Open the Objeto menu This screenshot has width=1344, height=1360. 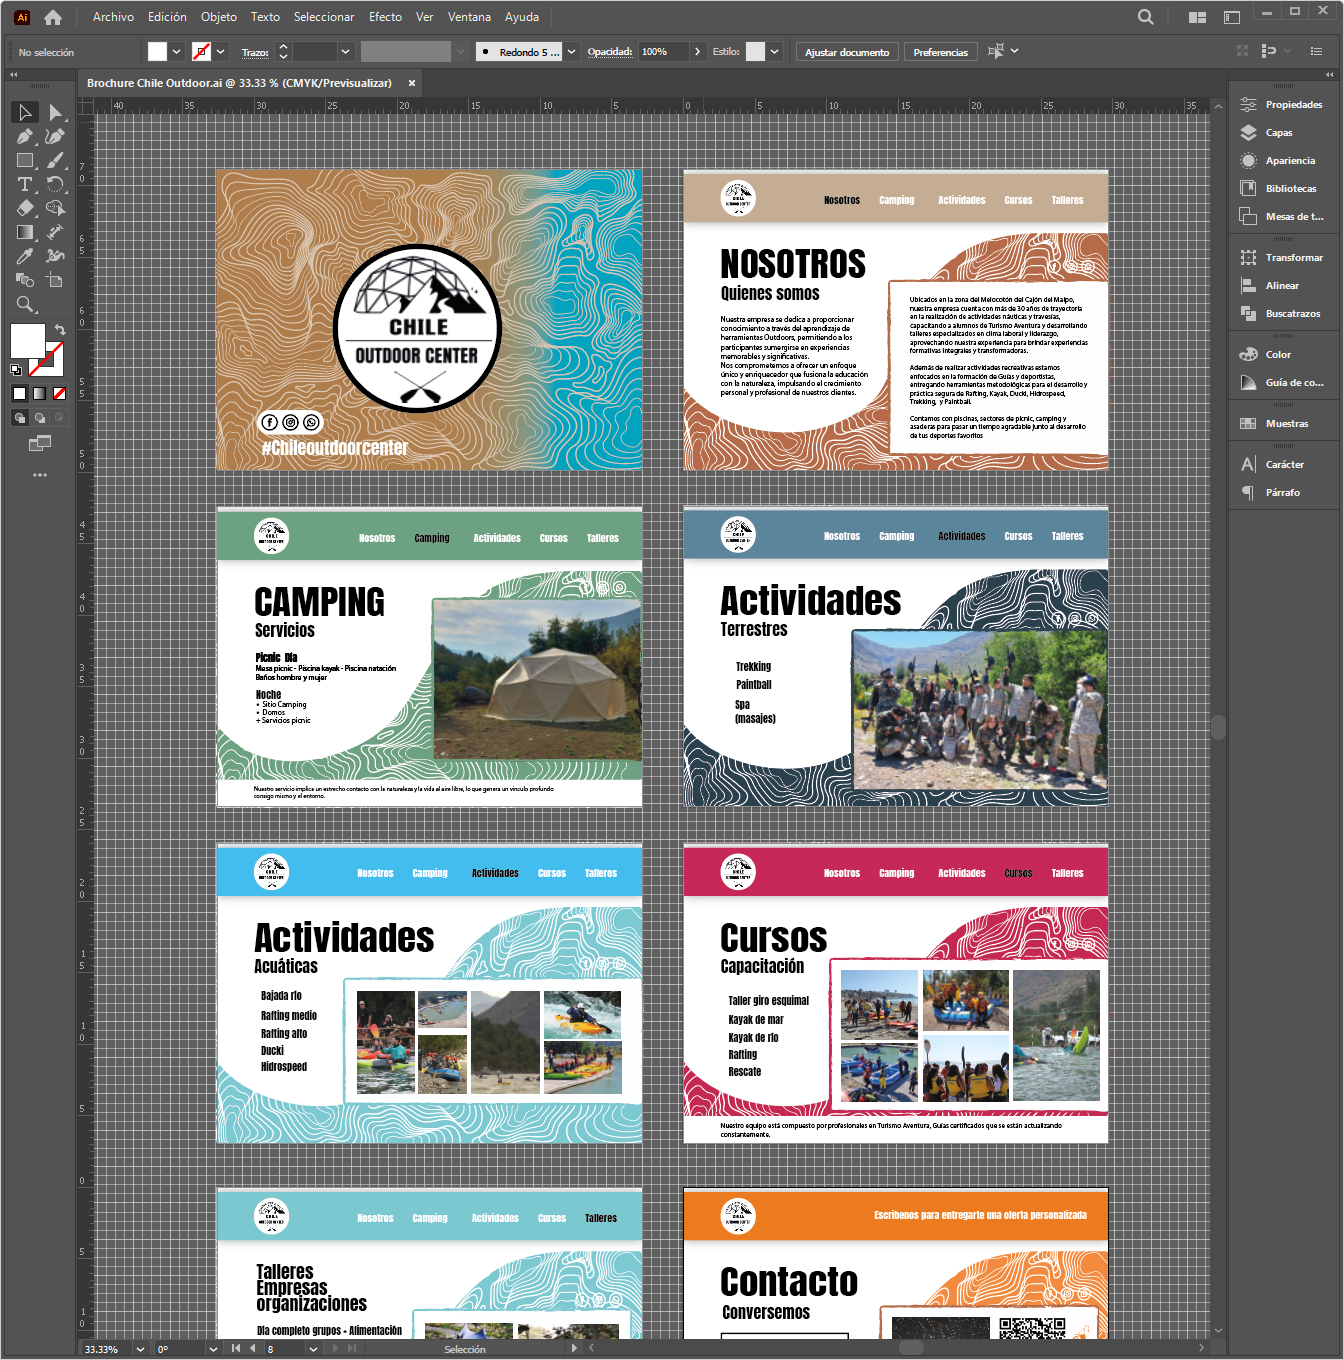click(x=218, y=17)
